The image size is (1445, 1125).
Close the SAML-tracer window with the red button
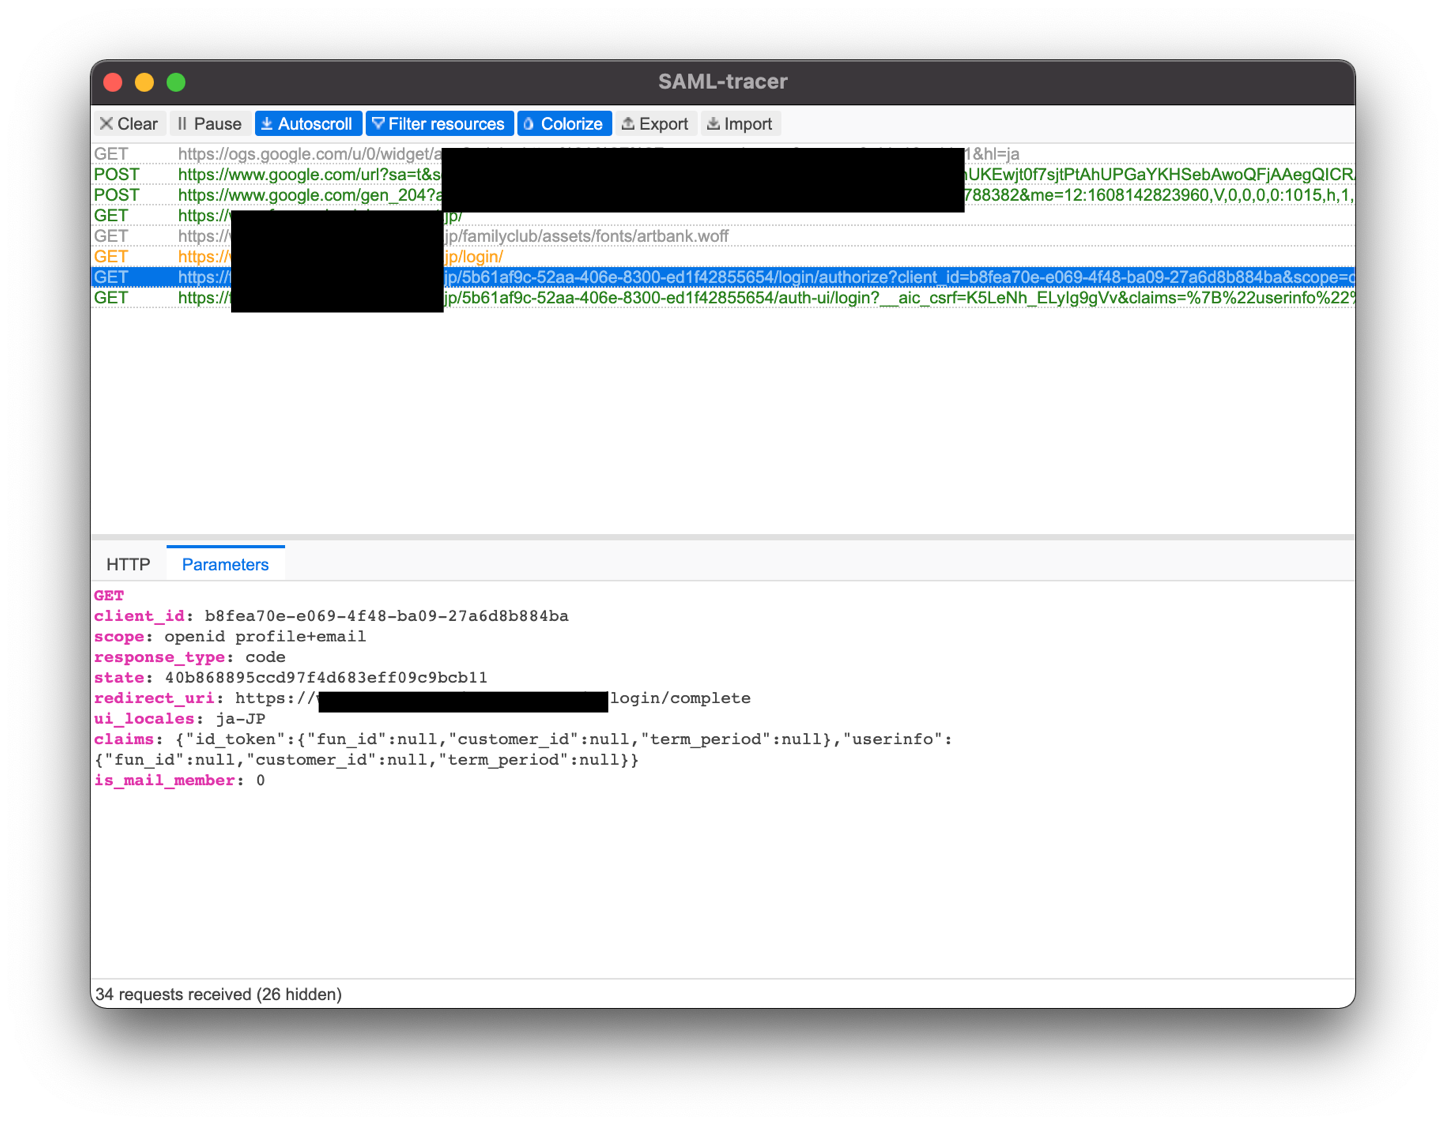click(113, 82)
